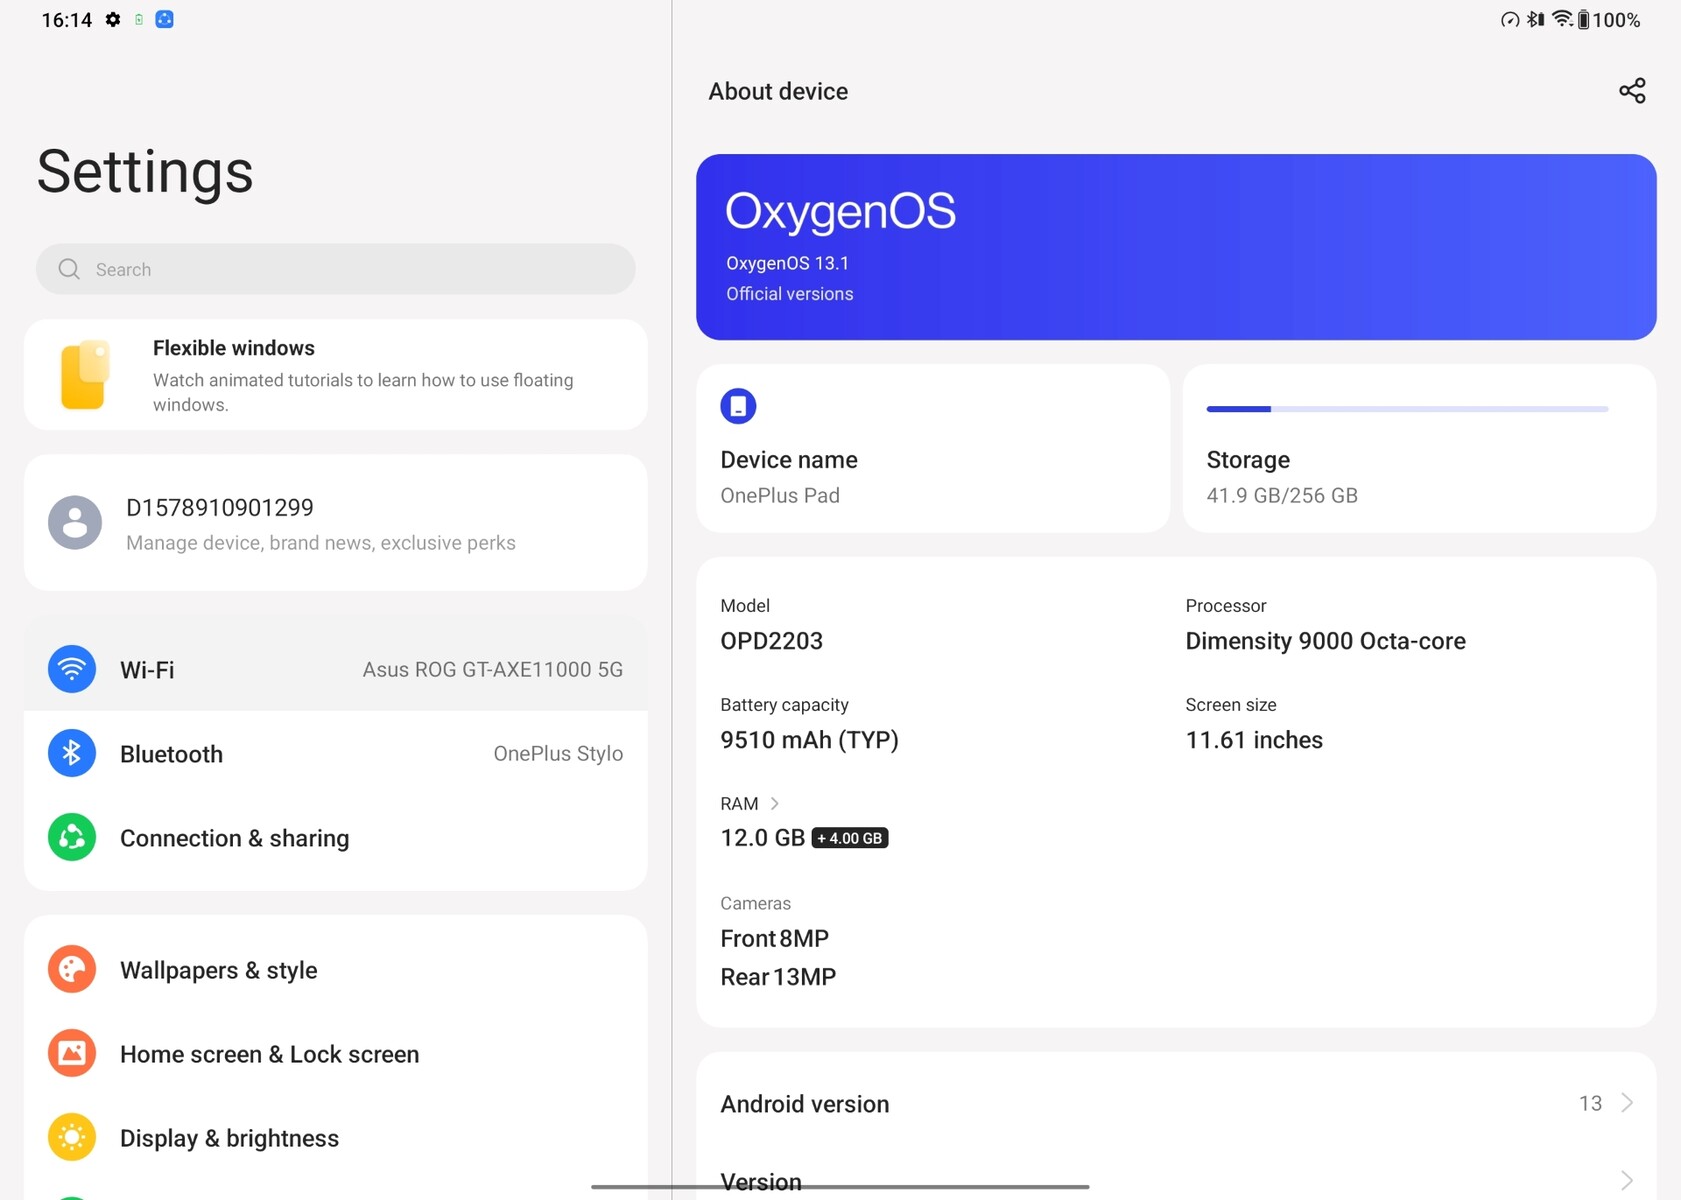Open the Version row chevron
This screenshot has width=1681, height=1200.
(1627, 1180)
